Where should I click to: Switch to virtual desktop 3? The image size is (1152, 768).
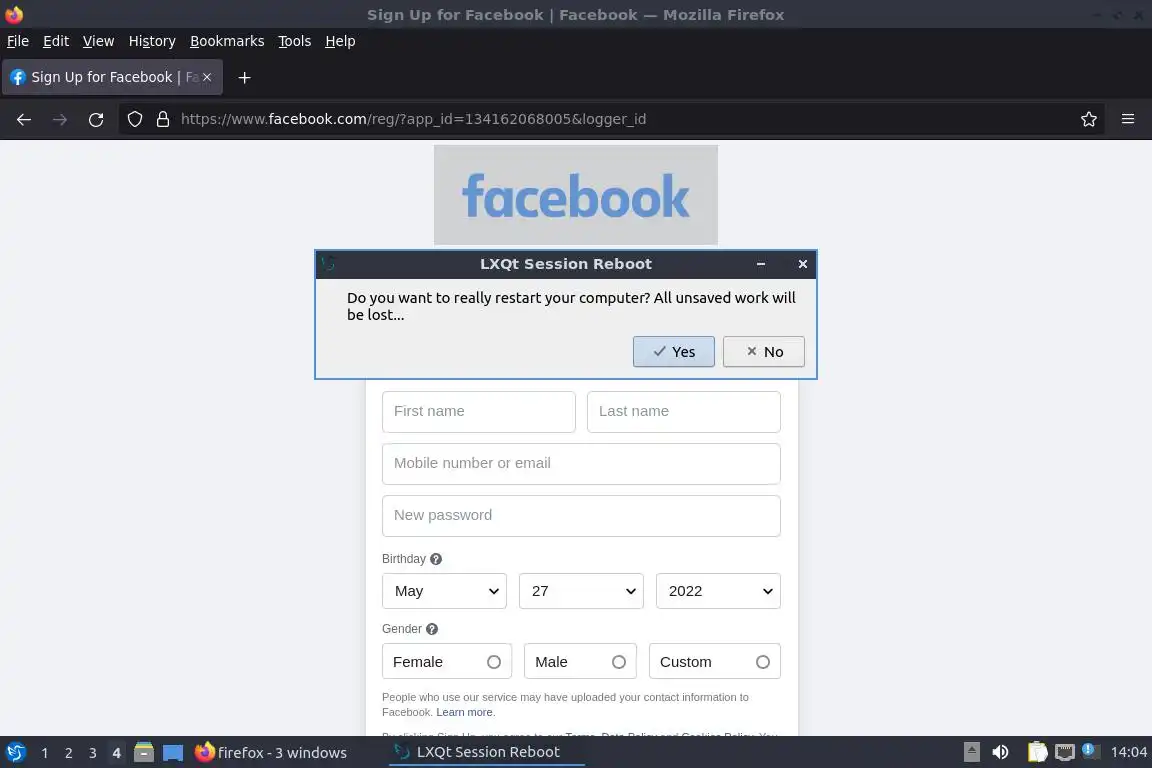(x=93, y=753)
